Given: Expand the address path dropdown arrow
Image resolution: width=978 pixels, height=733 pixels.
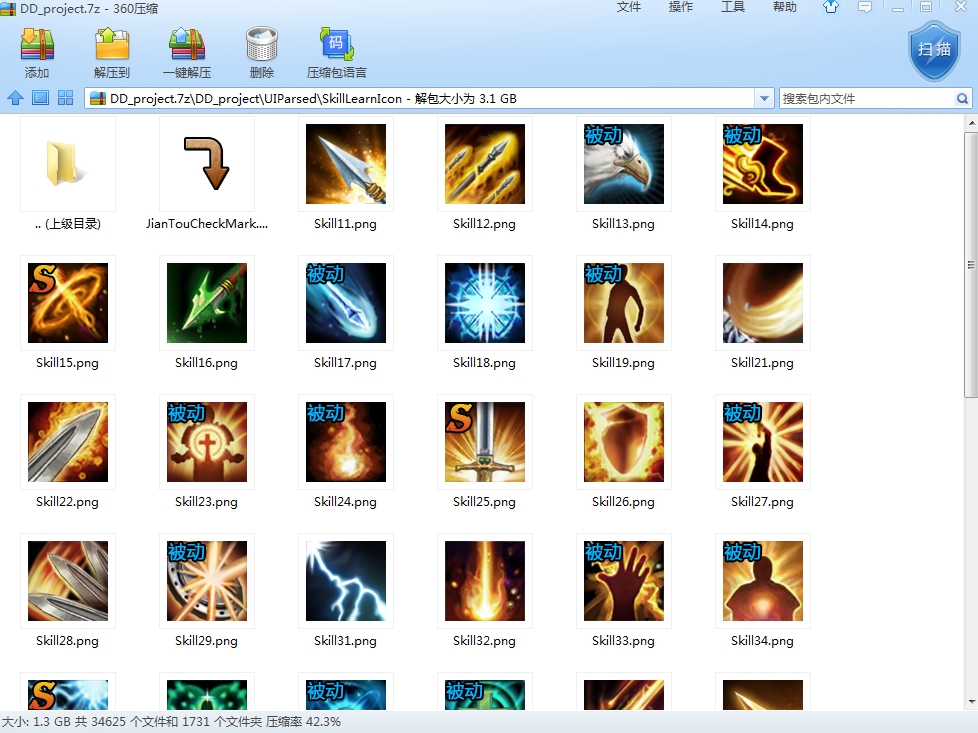Looking at the screenshot, I should pyautogui.click(x=765, y=99).
